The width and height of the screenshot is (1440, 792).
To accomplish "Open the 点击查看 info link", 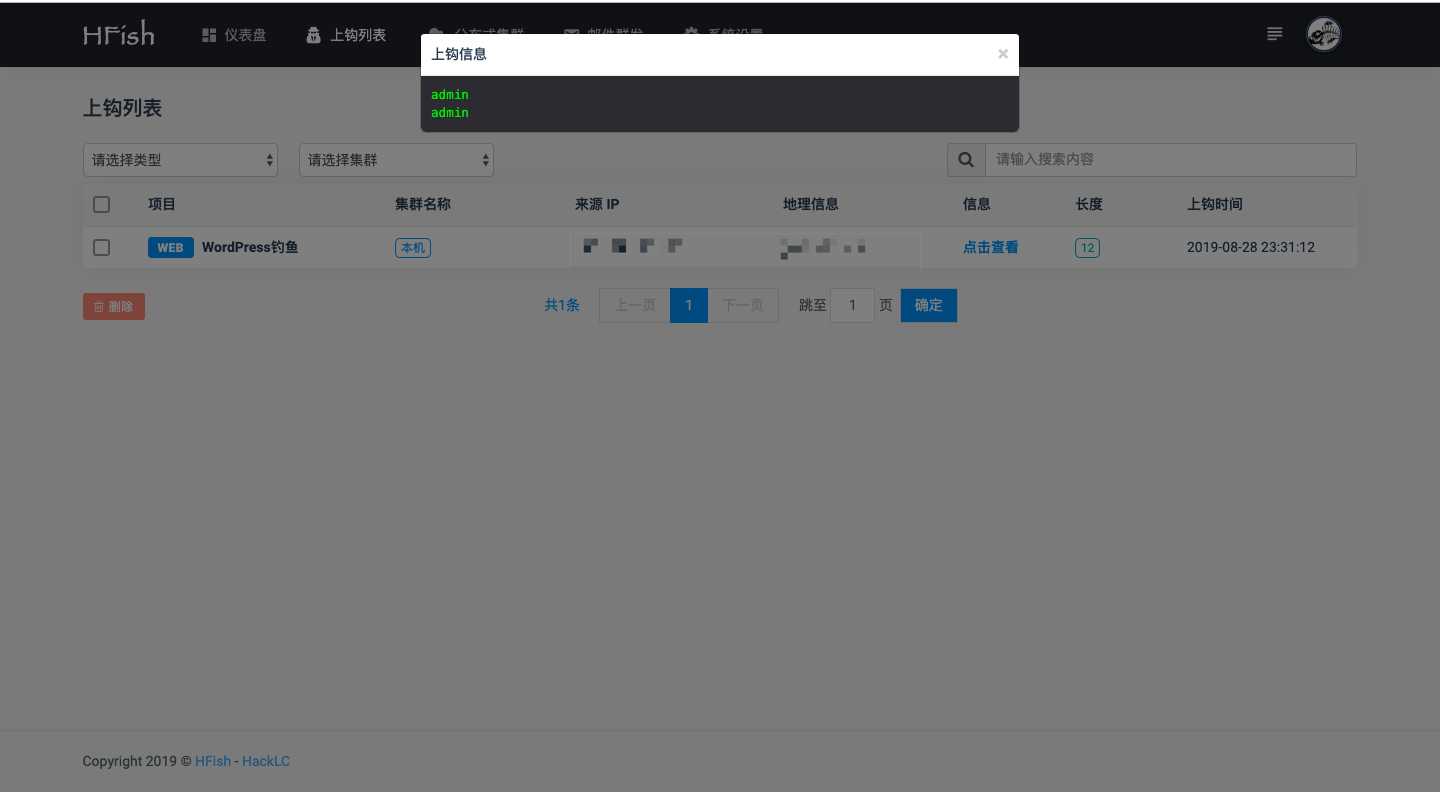I will click(991, 247).
